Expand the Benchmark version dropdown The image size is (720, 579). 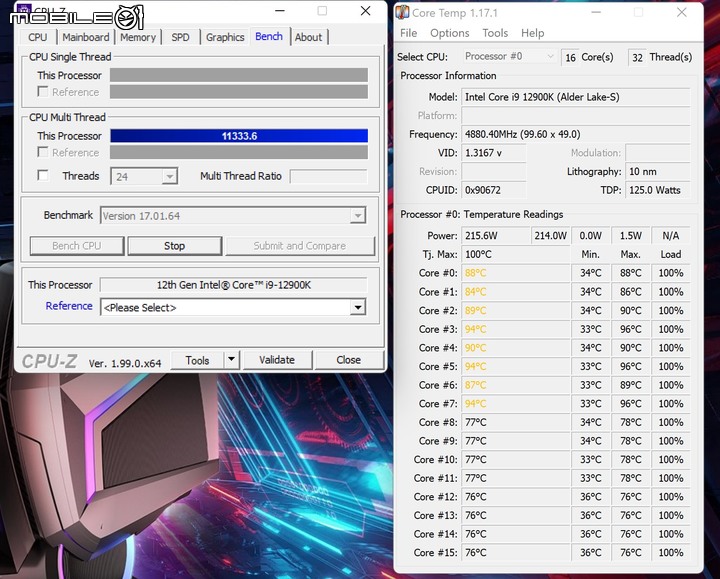pos(357,215)
